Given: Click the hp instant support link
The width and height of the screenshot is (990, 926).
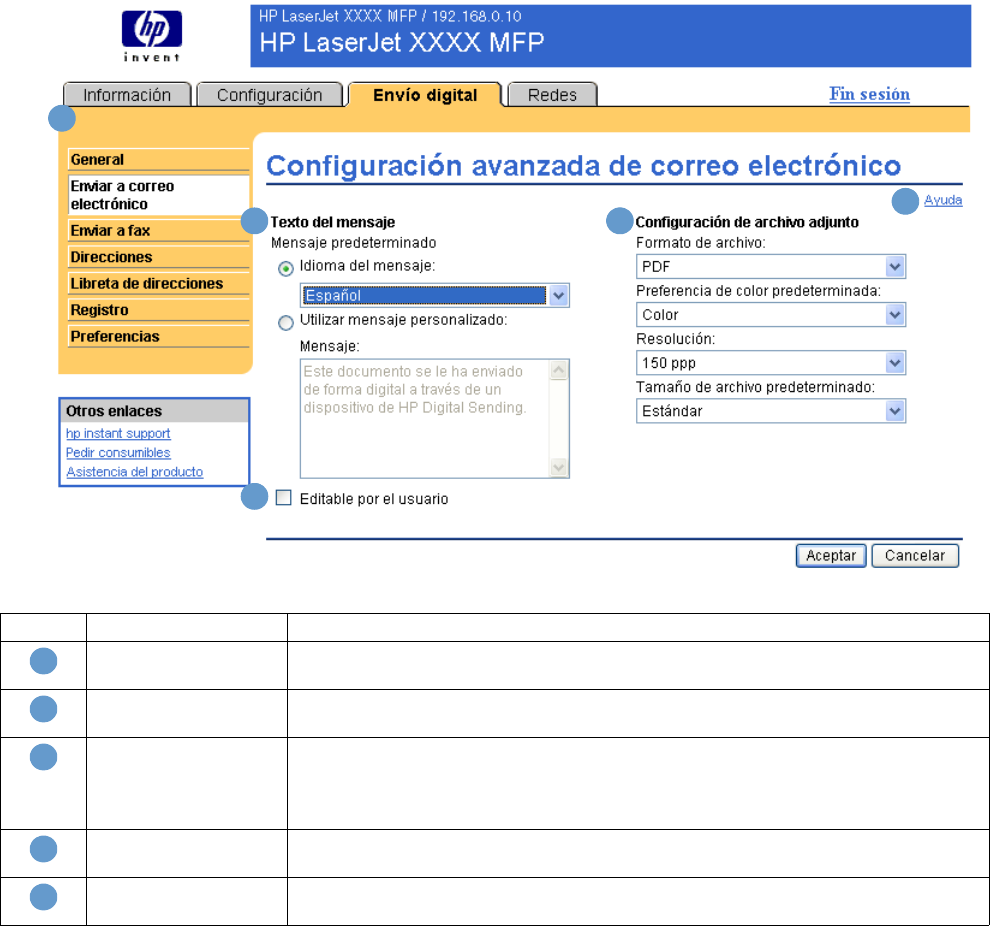Looking at the screenshot, I should pos(118,434).
